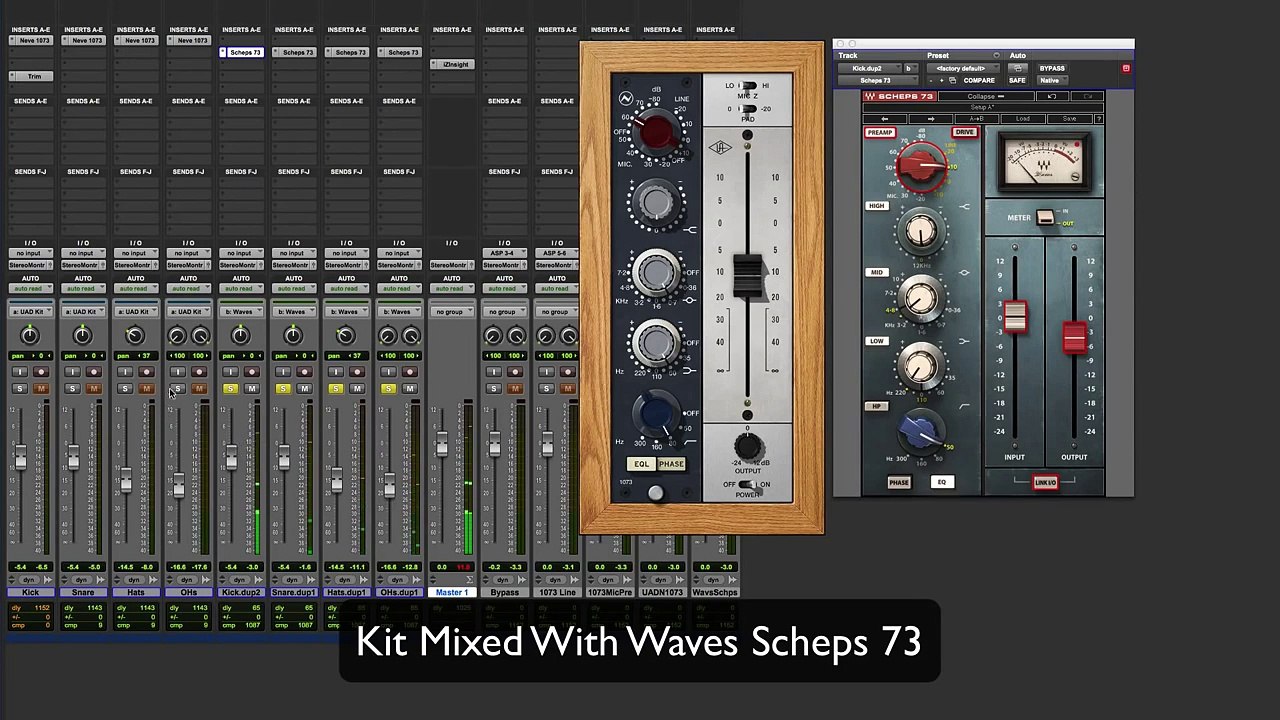Open Kick track automation mode dropdown

pyautogui.click(x=30, y=289)
